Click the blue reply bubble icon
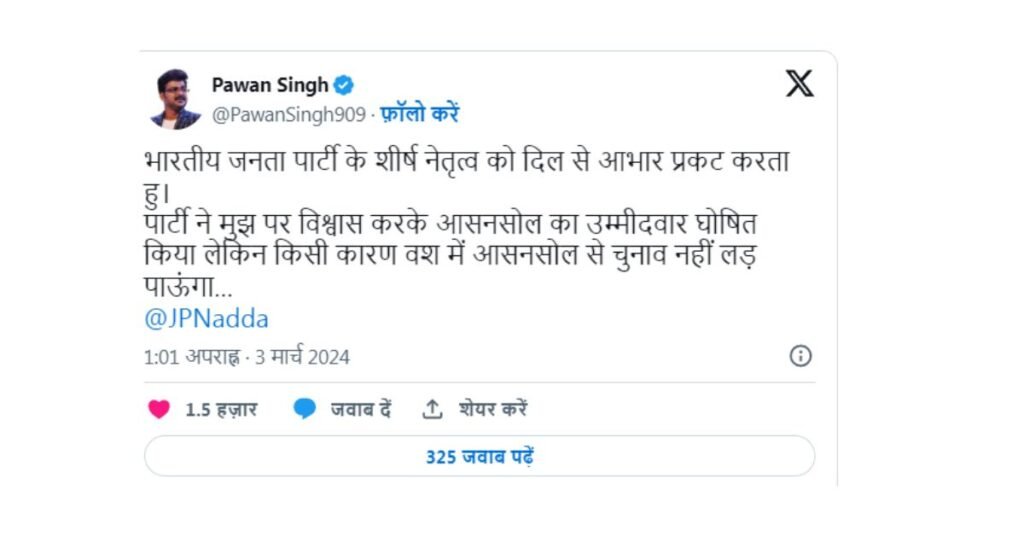Screen dimensions: 1024x536 305,409
